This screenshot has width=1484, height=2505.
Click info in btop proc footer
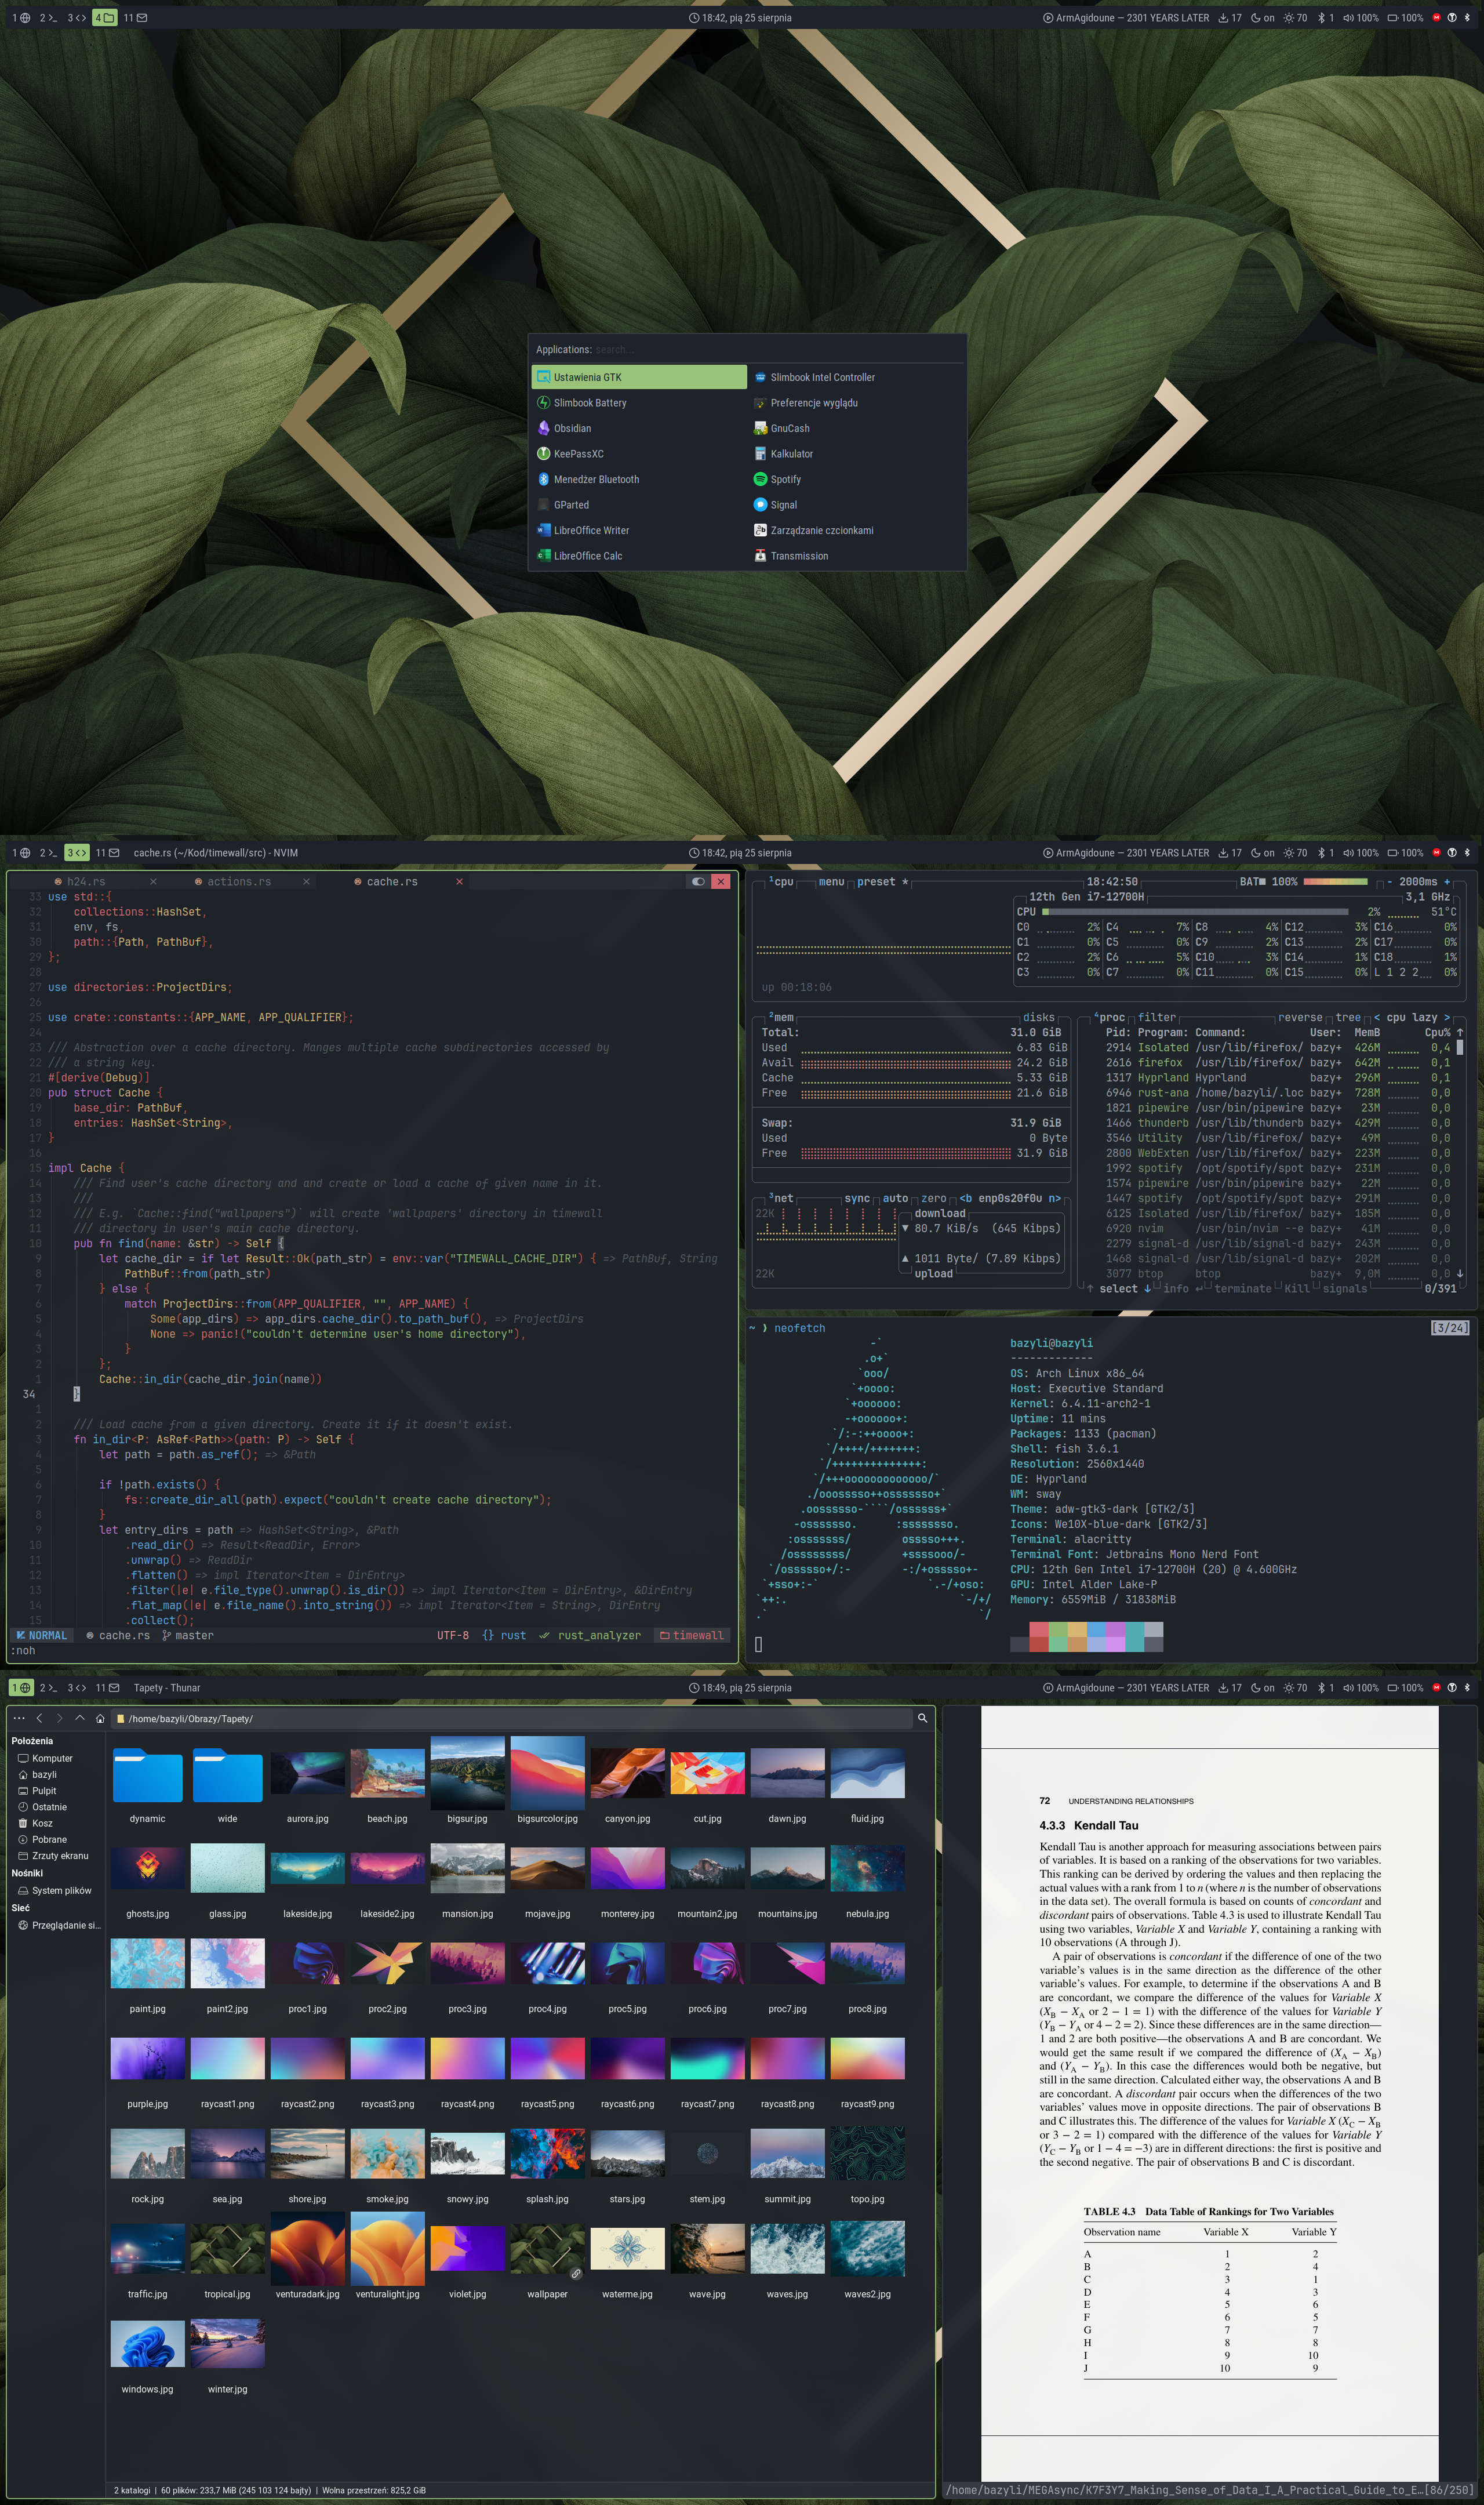click(x=1176, y=1288)
